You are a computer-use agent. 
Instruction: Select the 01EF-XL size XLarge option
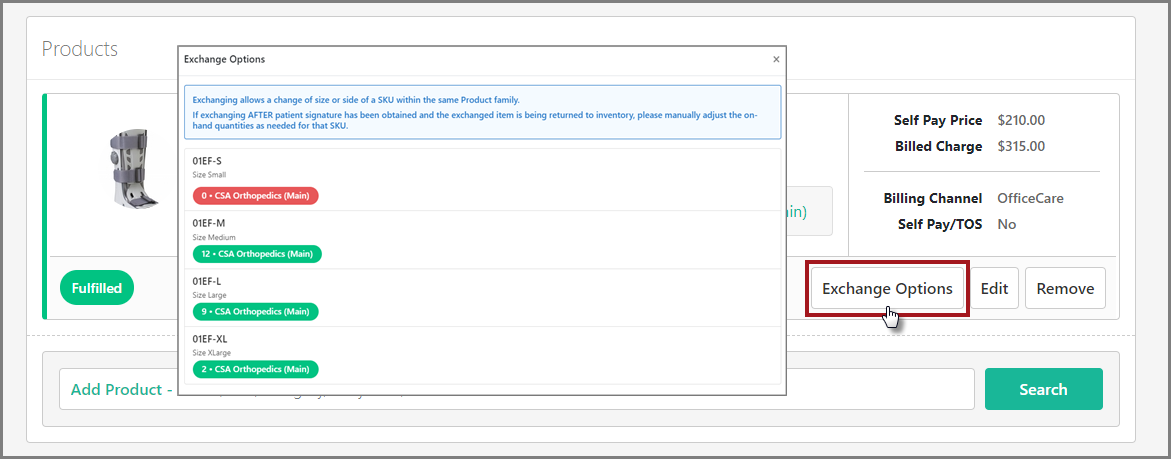coord(481,344)
